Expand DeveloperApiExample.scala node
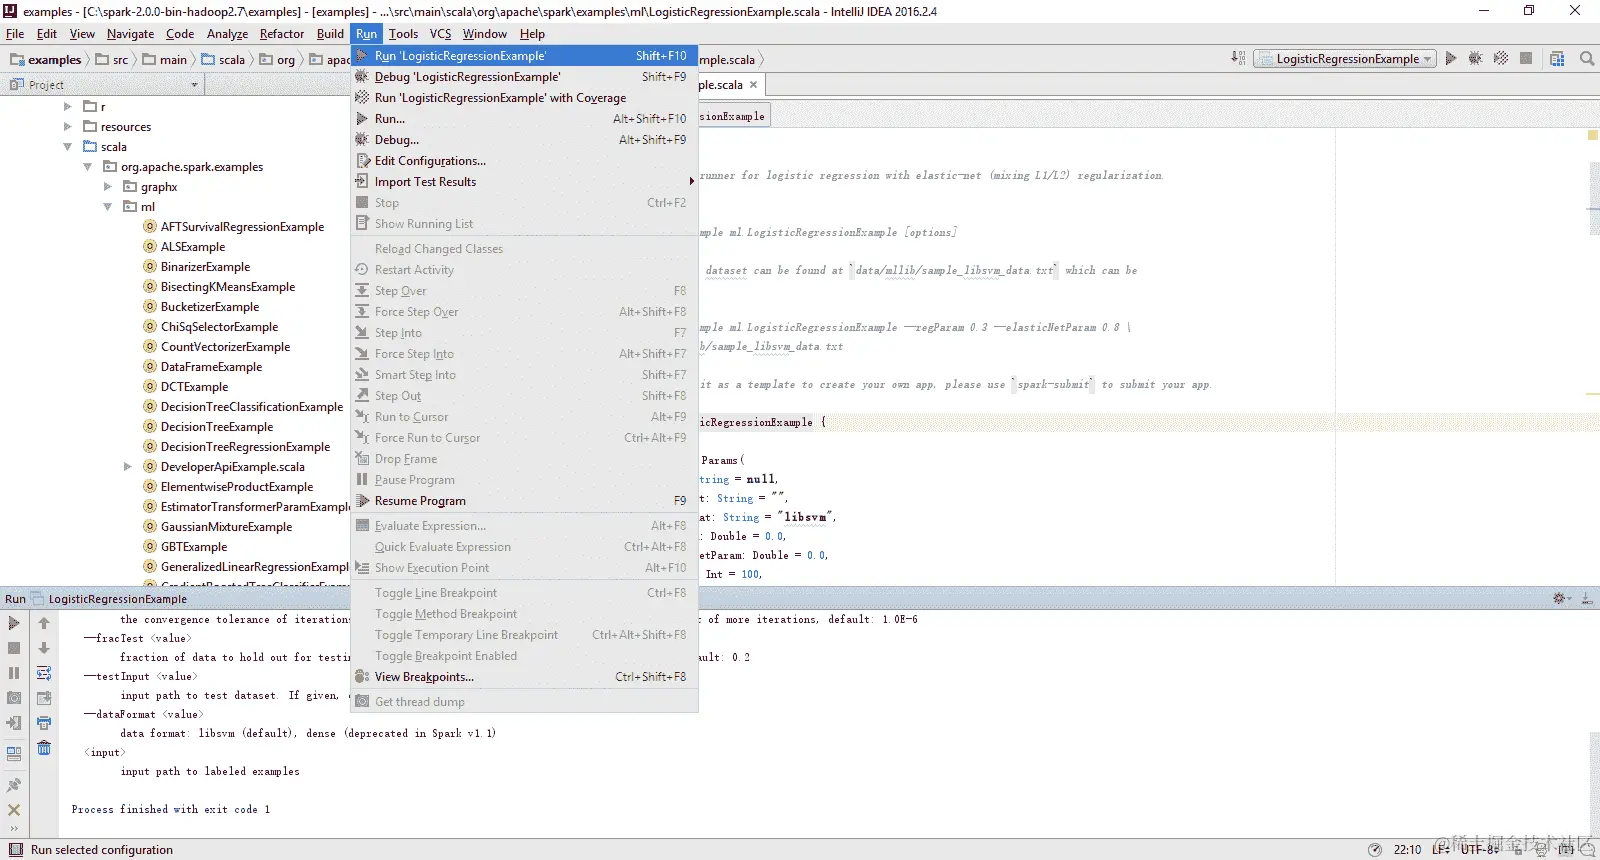Viewport: 1600px width, 860px height. click(x=128, y=467)
